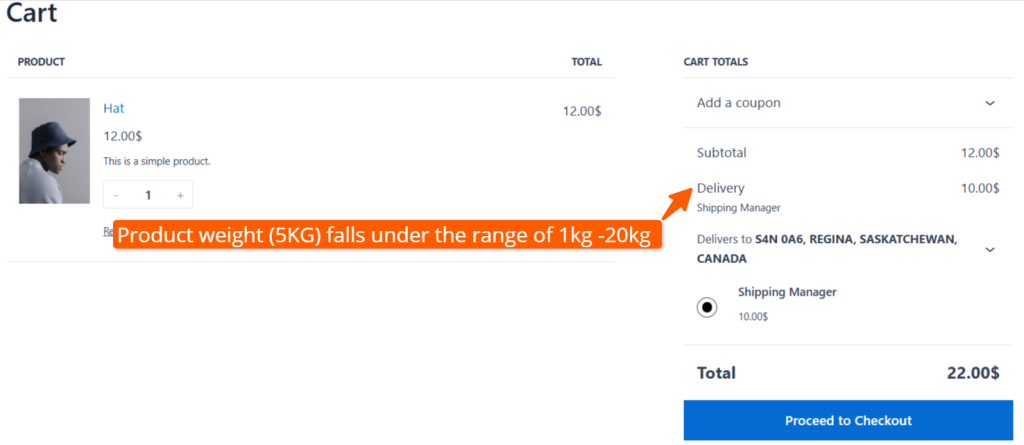Image resolution: width=1024 pixels, height=445 pixels.
Task: Click the Hat product thumbnail image
Action: click(x=54, y=150)
